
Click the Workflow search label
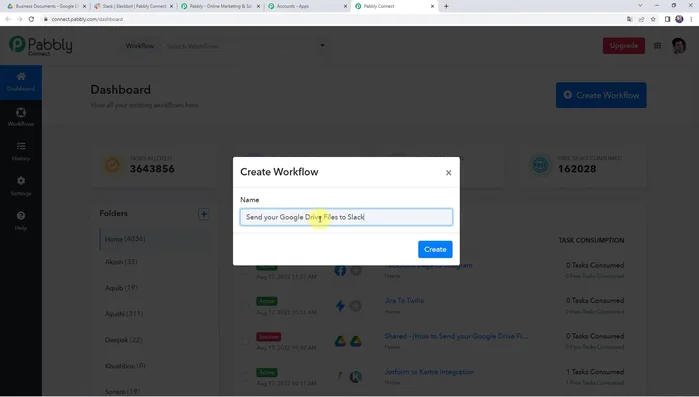[140, 46]
